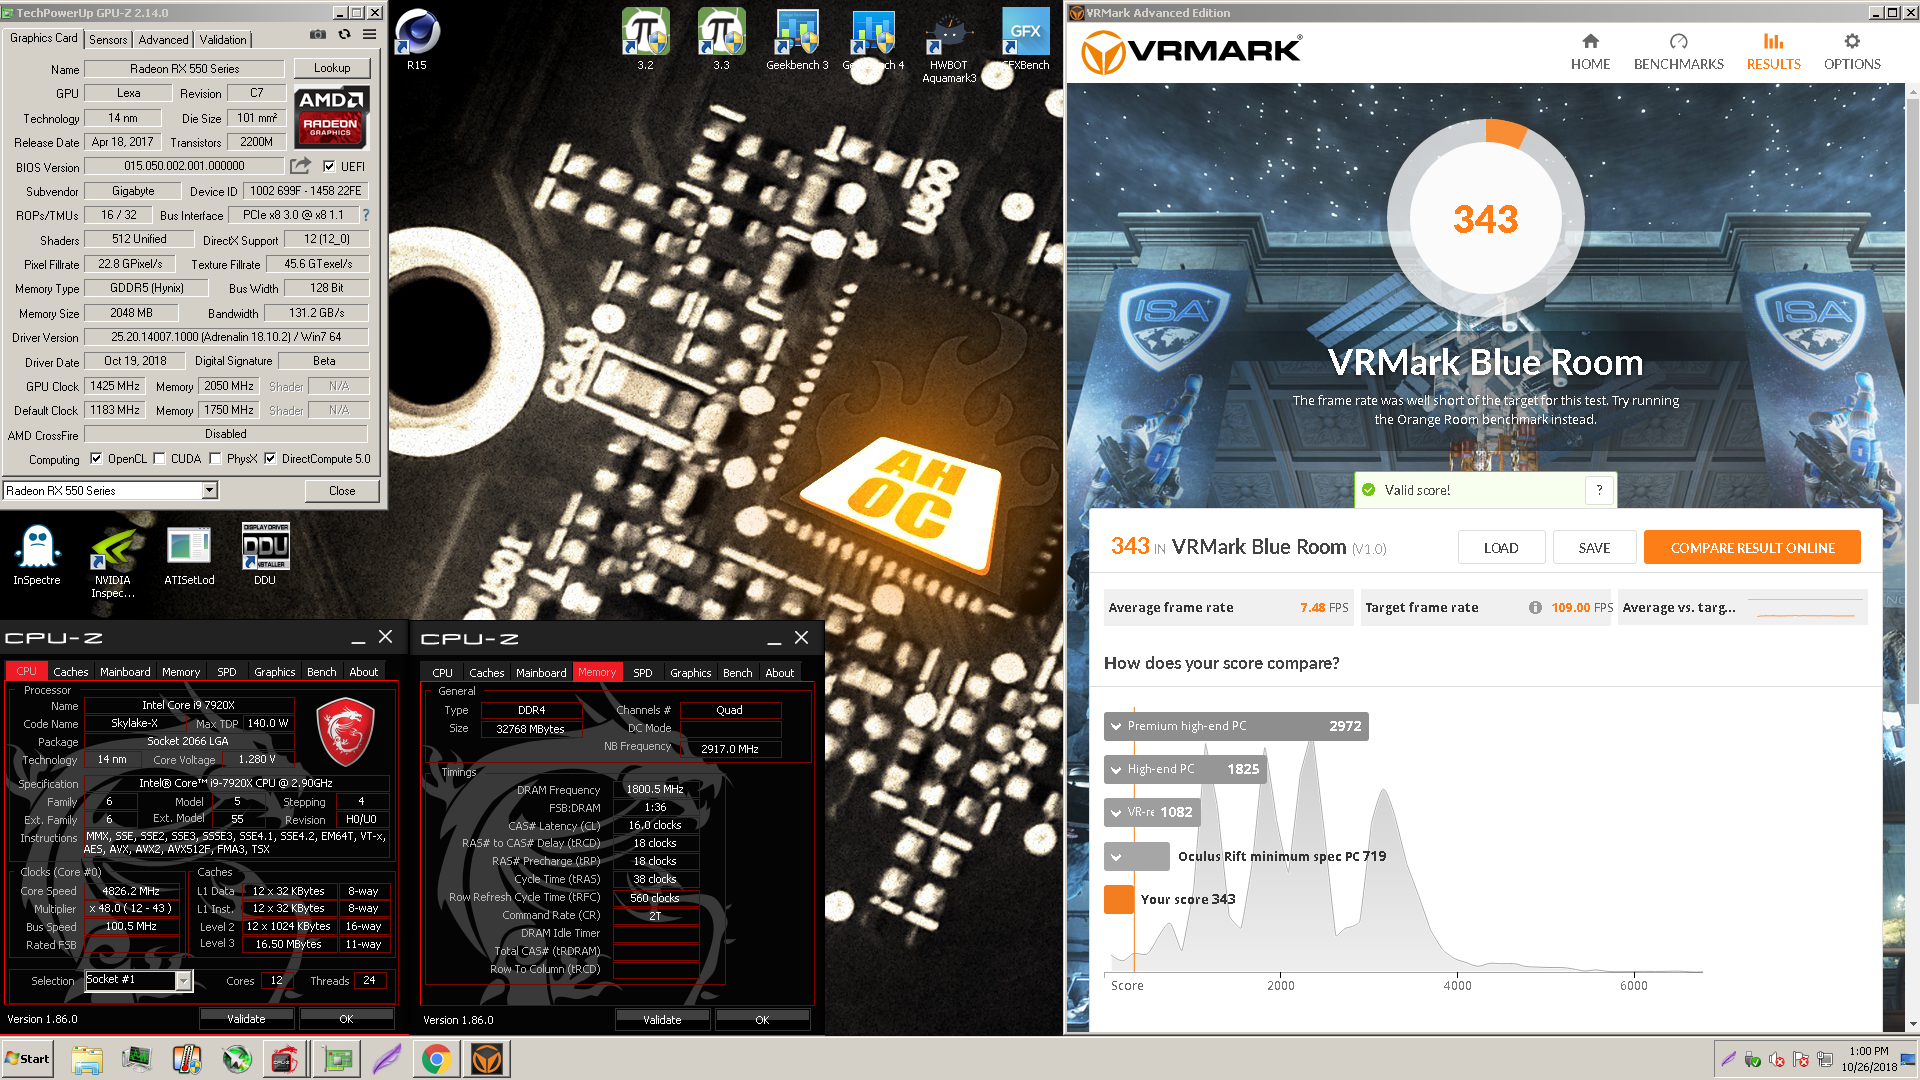Click the Validate button in right CPU-Z window

(662, 1020)
